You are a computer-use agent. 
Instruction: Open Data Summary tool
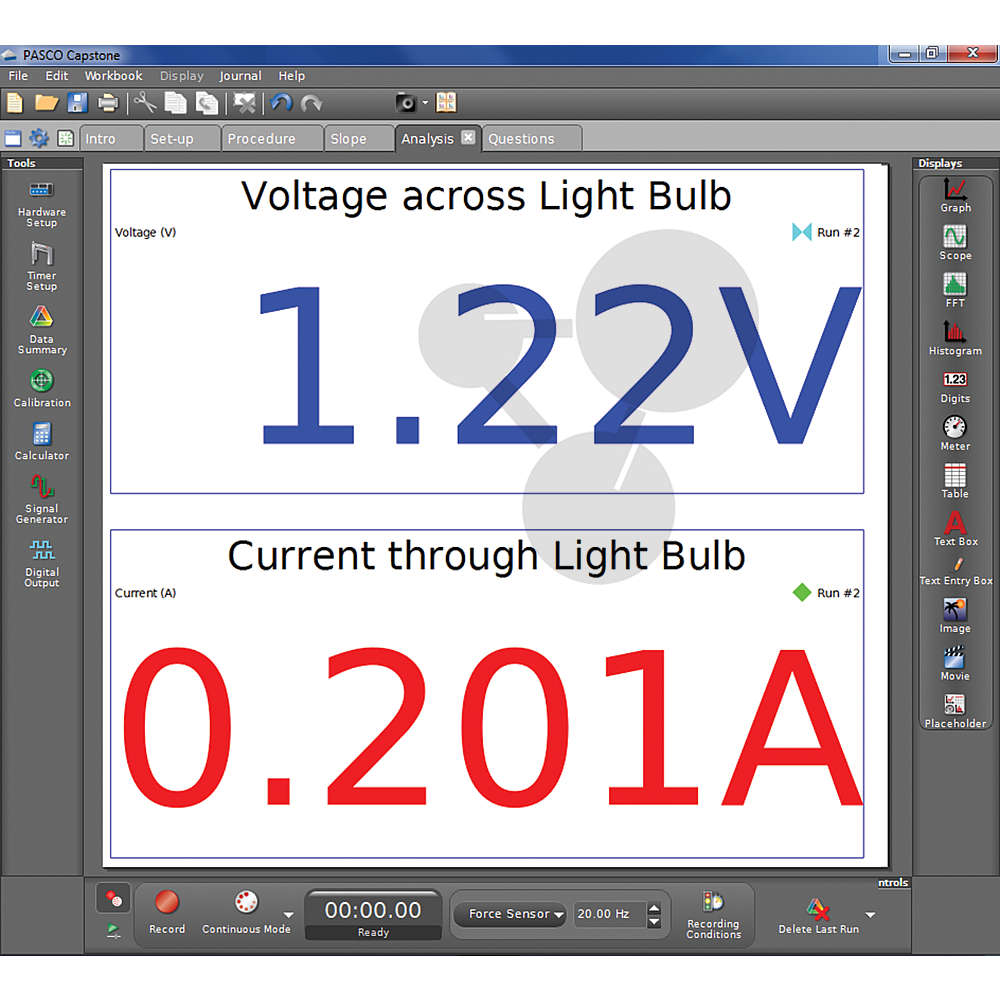[x=41, y=330]
